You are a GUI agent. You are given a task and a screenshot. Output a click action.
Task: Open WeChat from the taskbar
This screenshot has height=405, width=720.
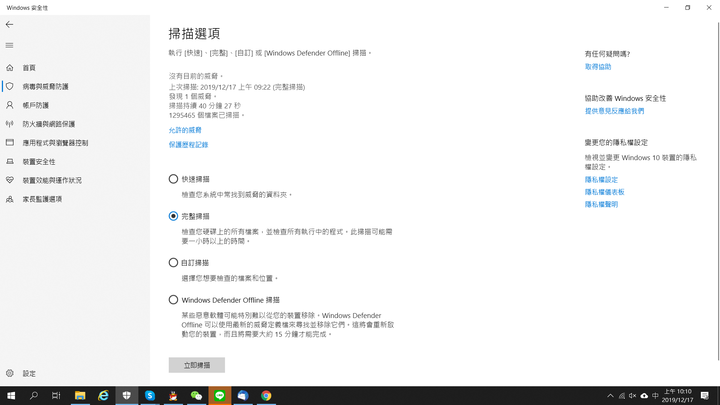[x=196, y=396]
